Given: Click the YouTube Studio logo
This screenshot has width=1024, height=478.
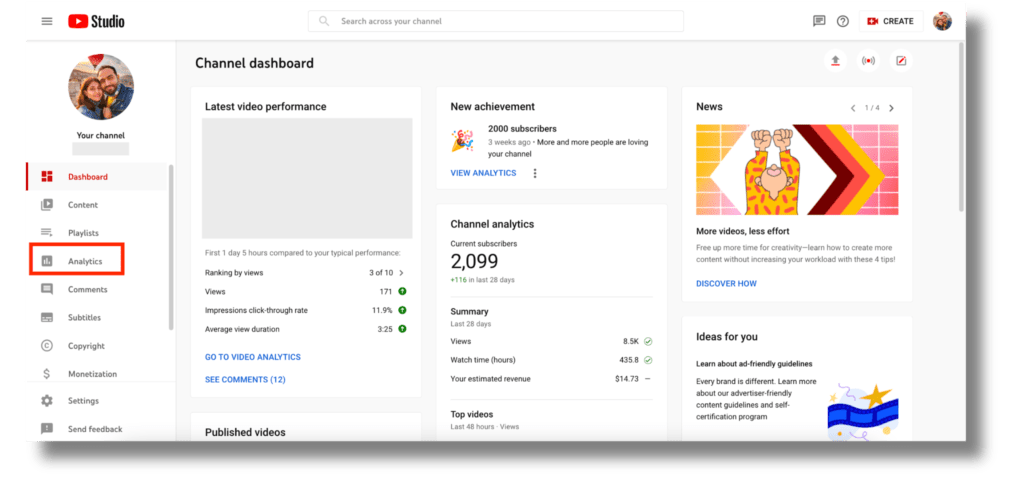Looking at the screenshot, I should point(96,21).
